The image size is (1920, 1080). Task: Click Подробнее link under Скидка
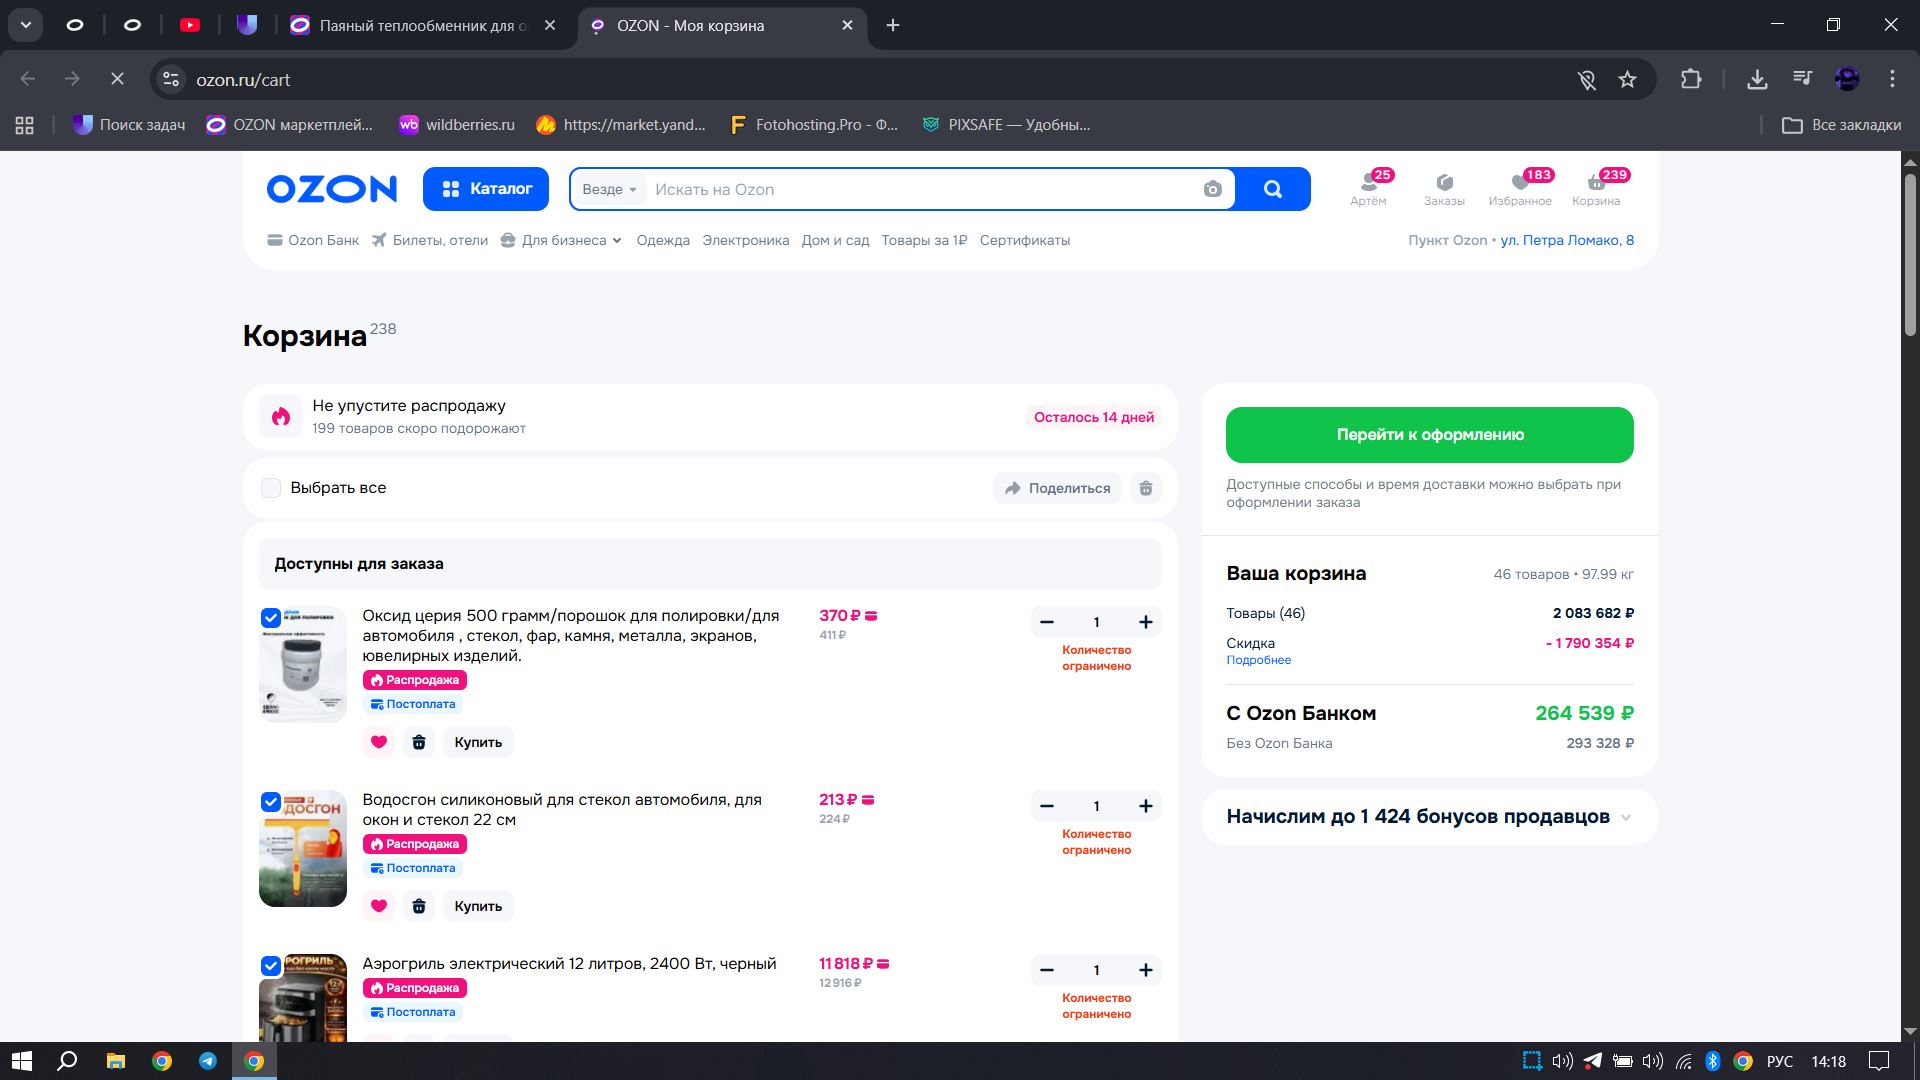click(x=1258, y=660)
